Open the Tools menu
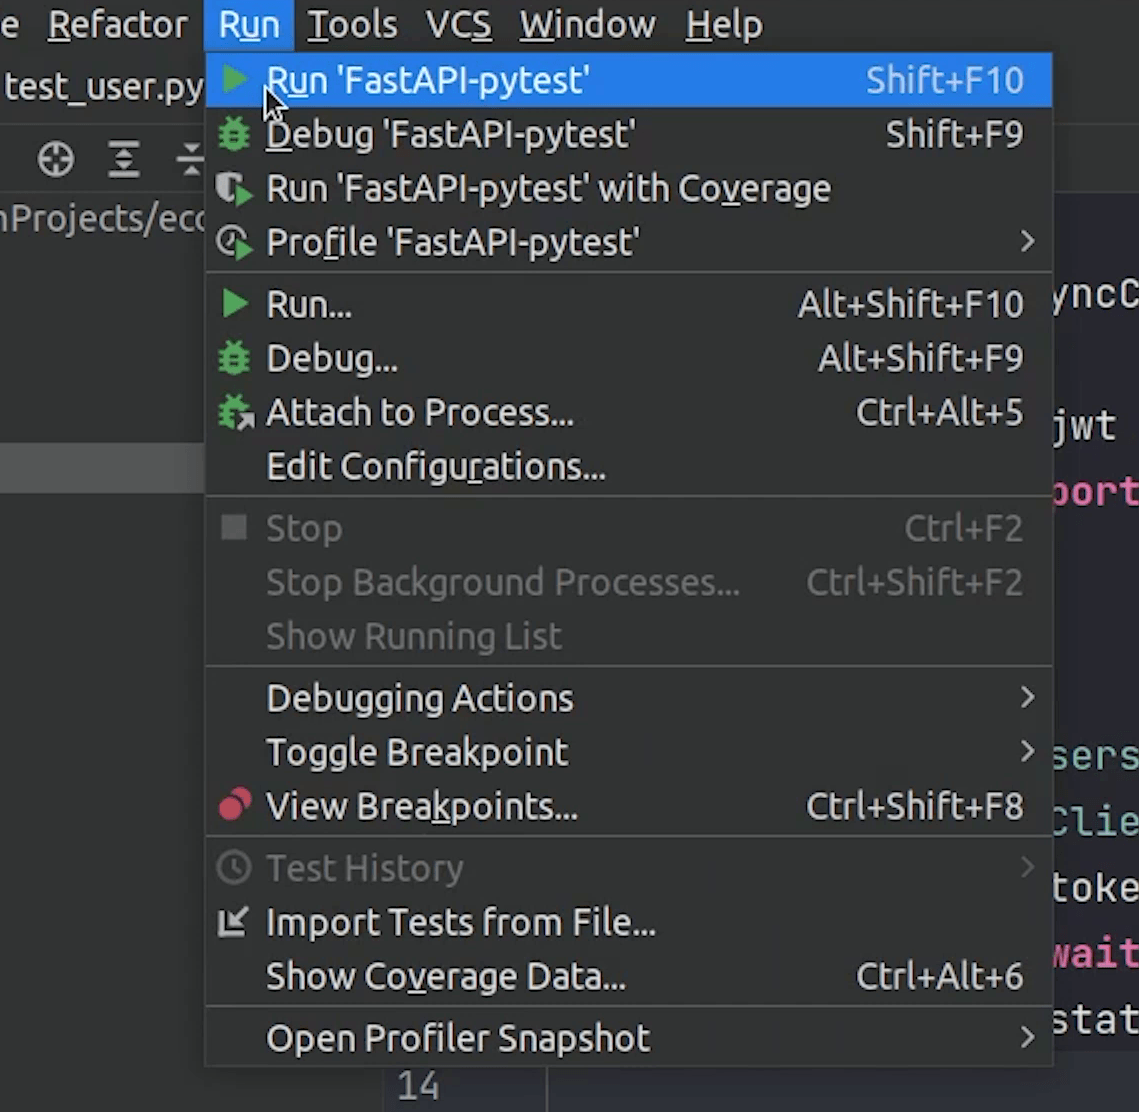Viewport: 1139px width, 1112px height. (x=351, y=25)
